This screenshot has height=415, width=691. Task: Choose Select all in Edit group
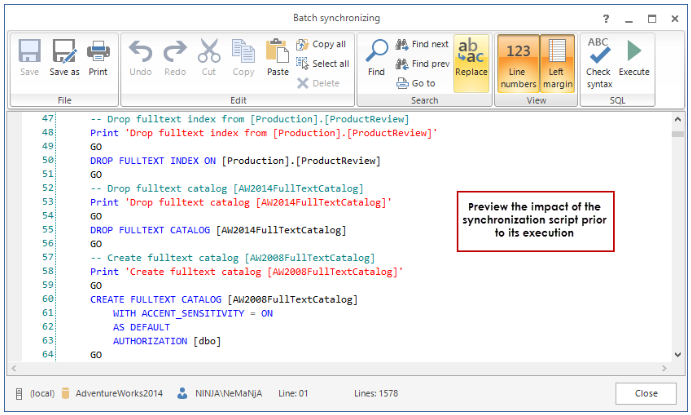pos(322,64)
